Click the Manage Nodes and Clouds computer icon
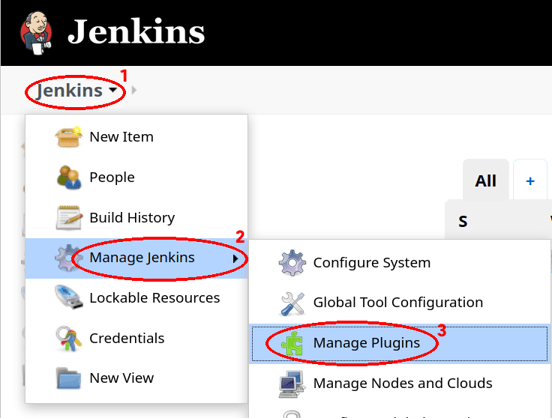552x418 pixels. coord(292,384)
